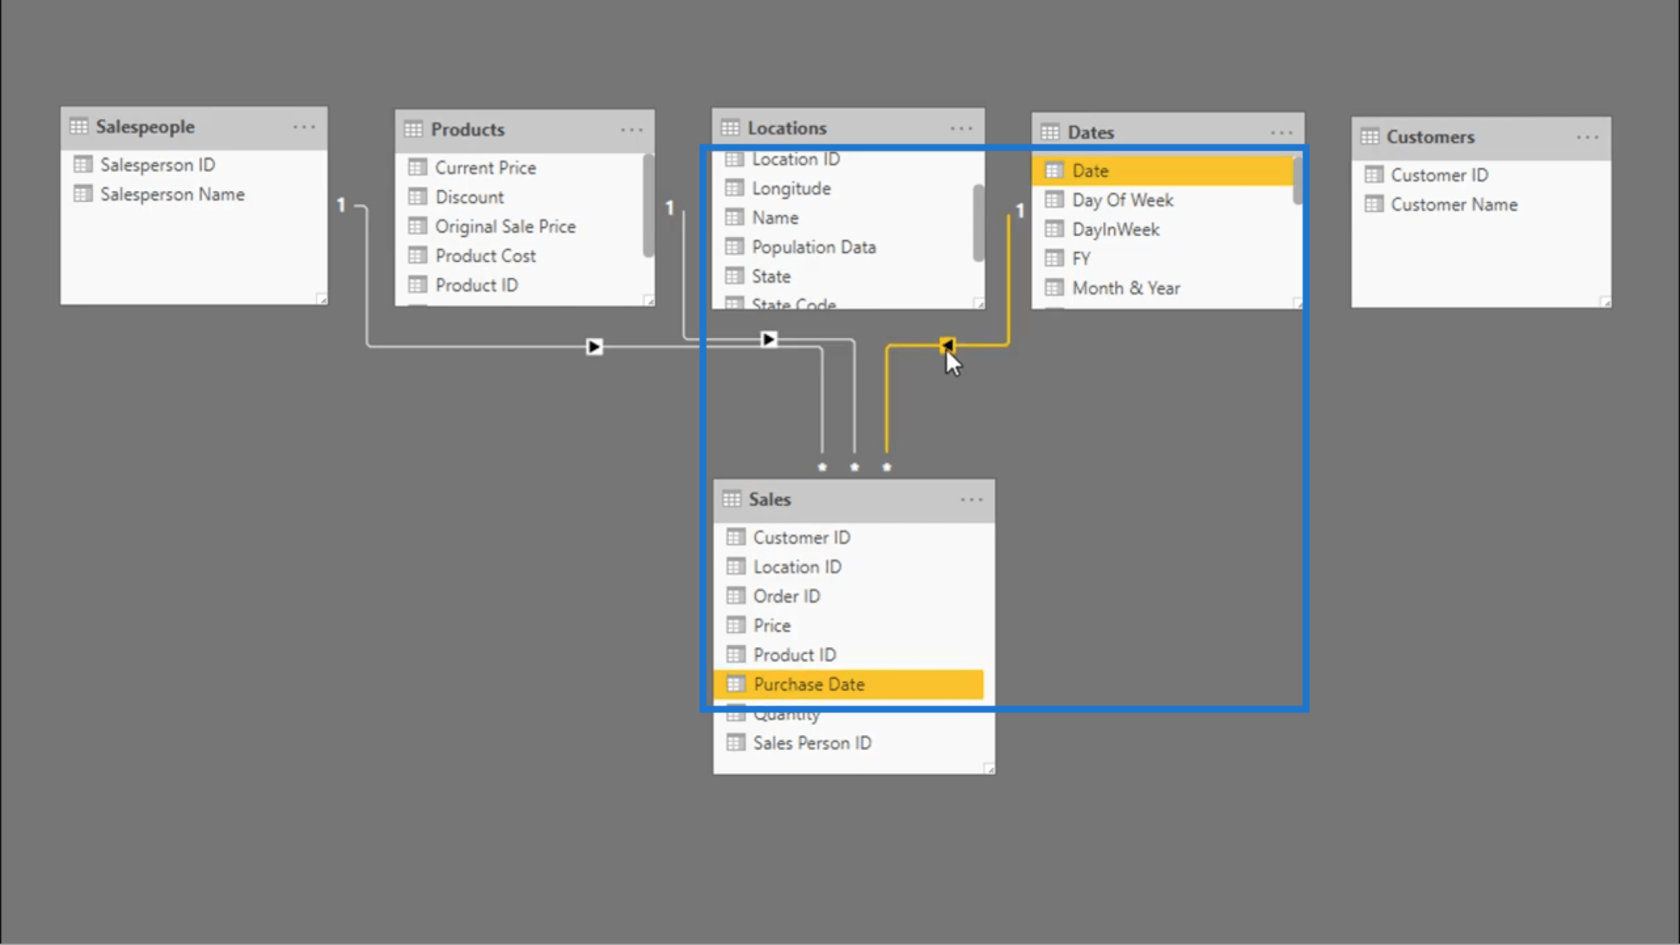Click the Locations table scrollbar
Image resolution: width=1680 pixels, height=945 pixels.
tap(978, 224)
